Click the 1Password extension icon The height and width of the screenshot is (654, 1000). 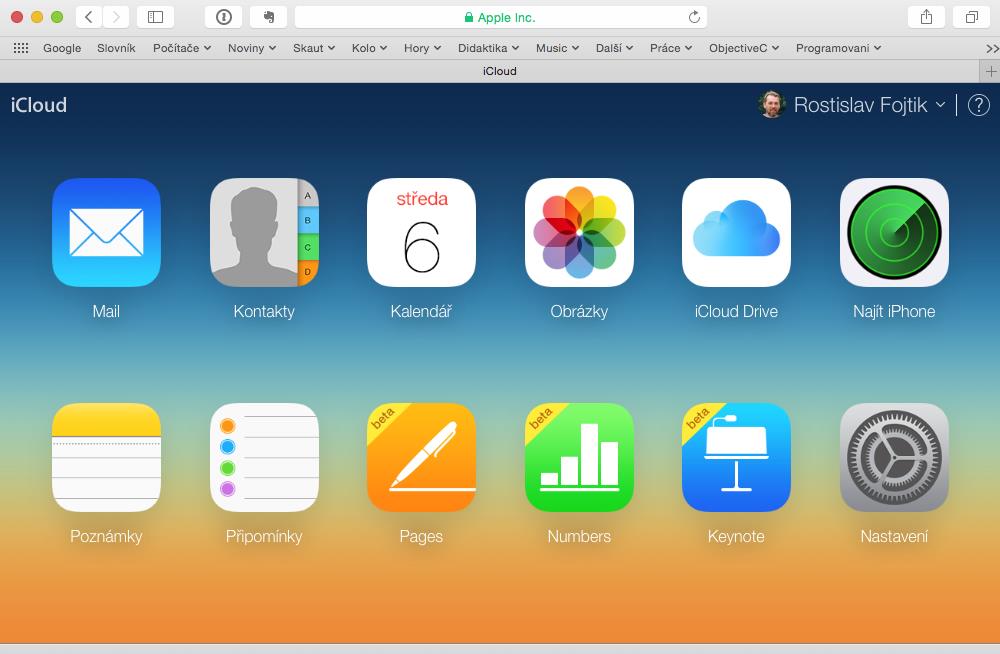tap(223, 17)
